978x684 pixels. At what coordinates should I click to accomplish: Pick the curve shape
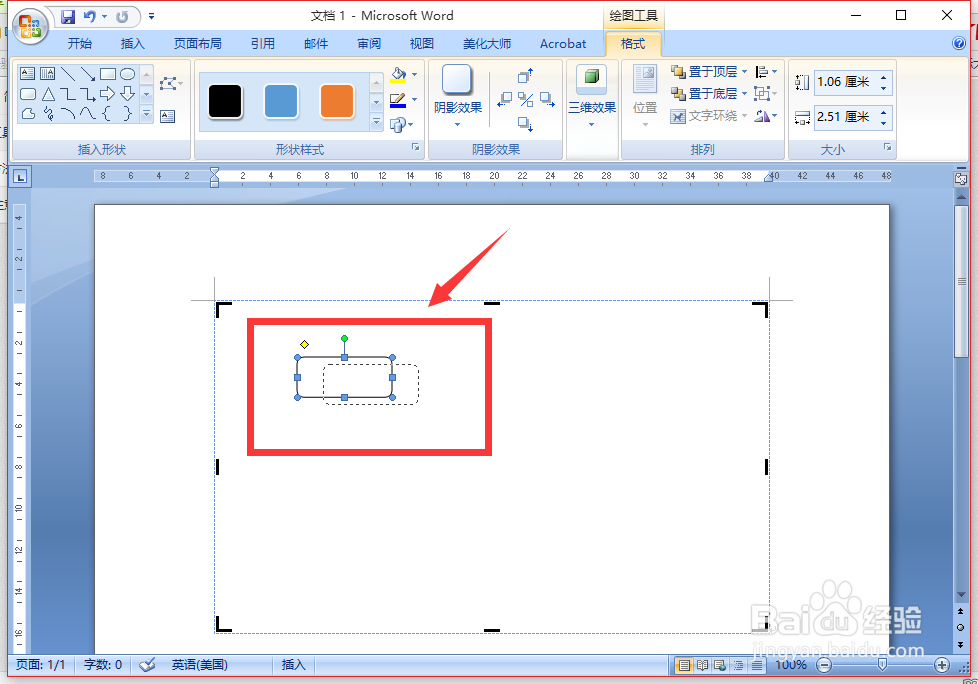87,113
